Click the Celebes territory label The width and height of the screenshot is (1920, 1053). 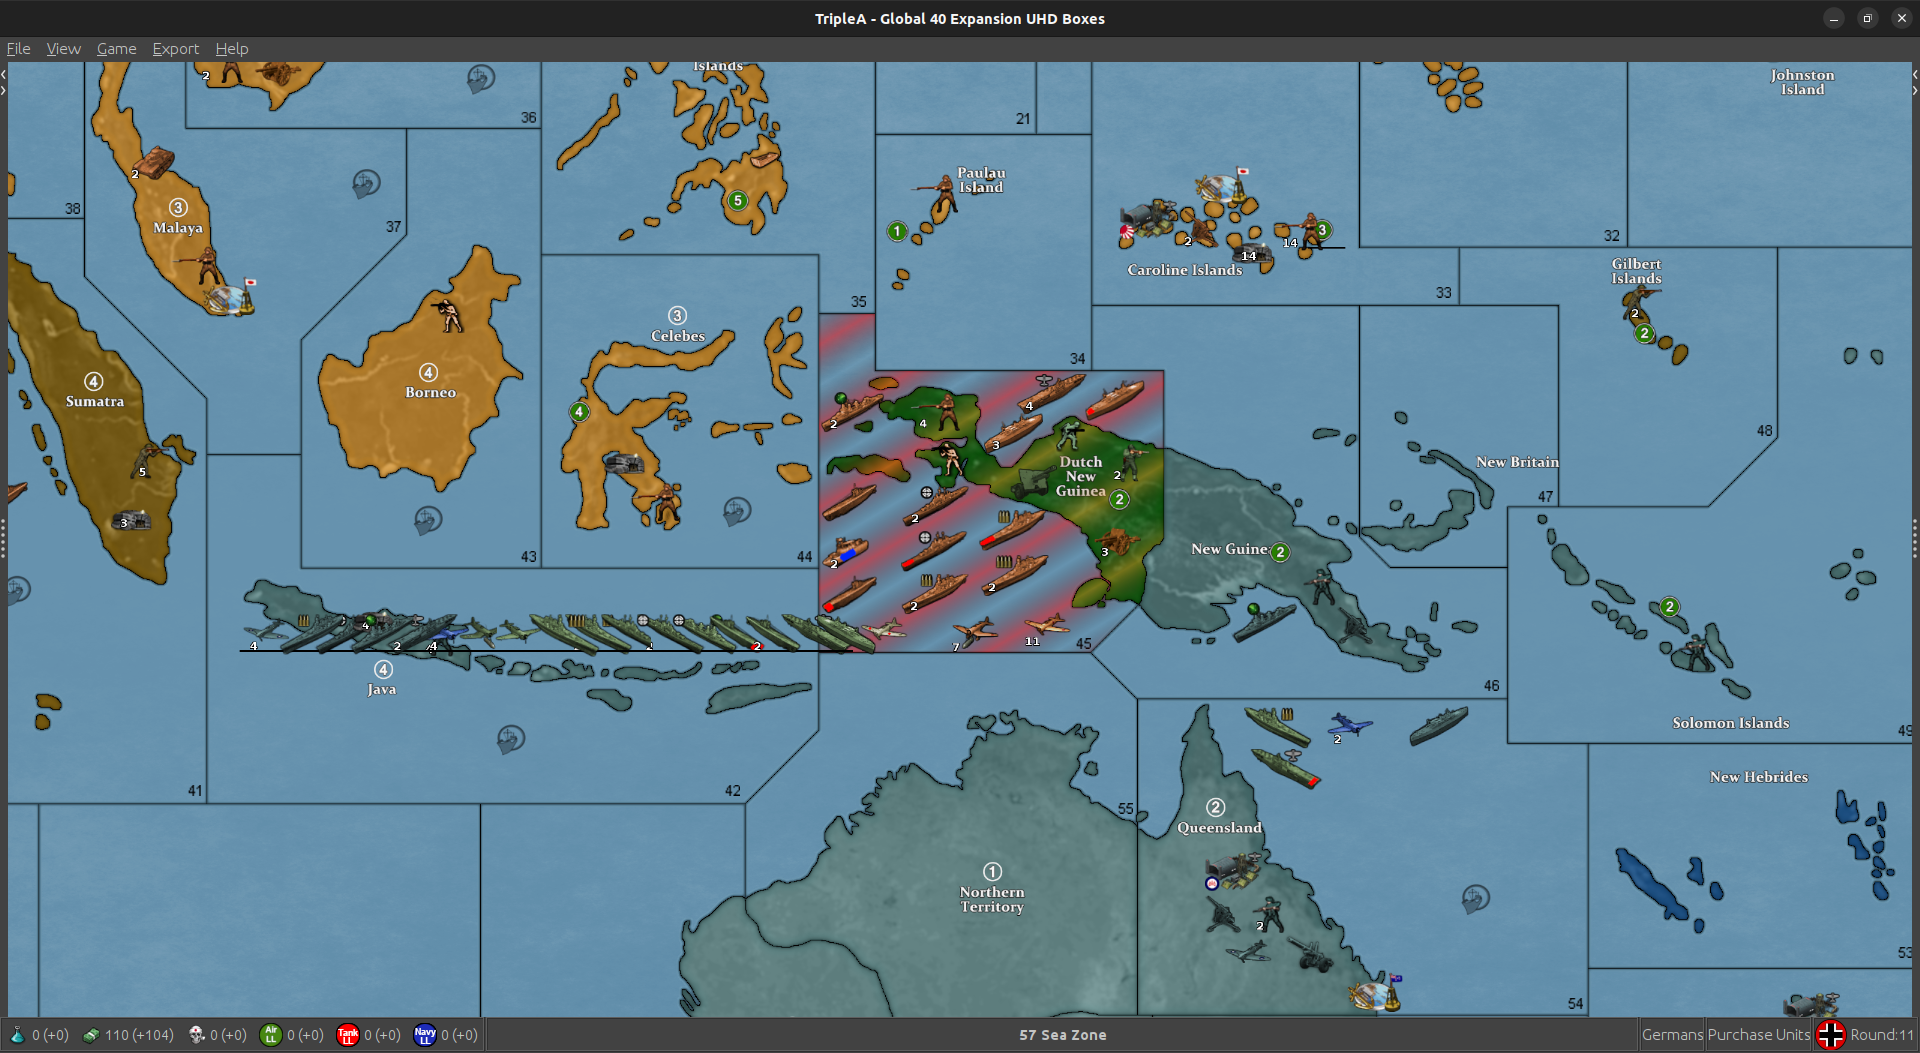(678, 336)
